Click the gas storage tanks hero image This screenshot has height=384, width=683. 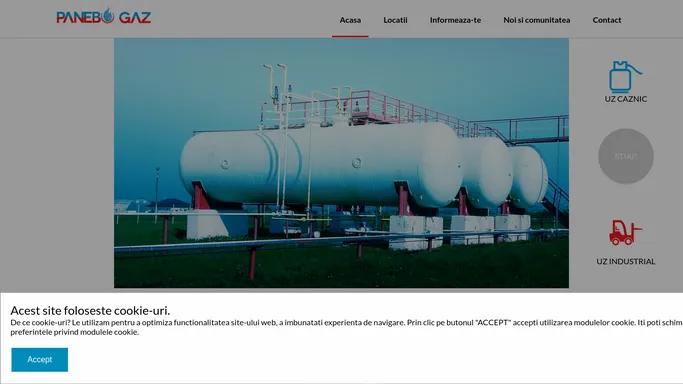tap(342, 163)
